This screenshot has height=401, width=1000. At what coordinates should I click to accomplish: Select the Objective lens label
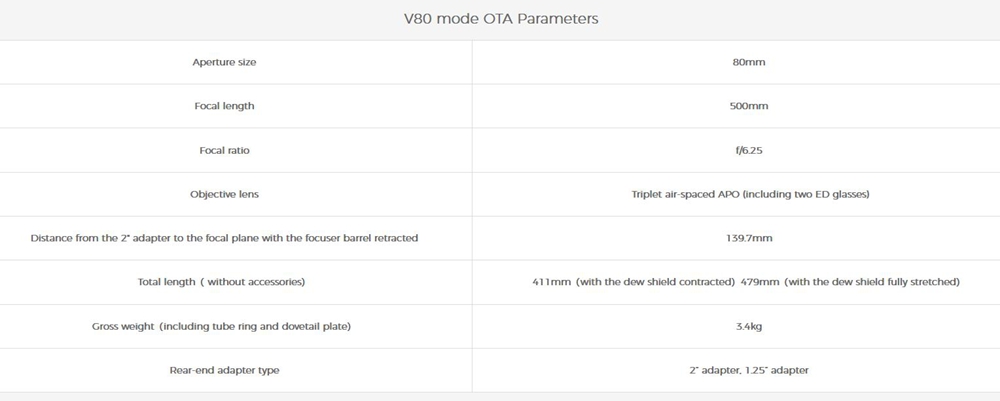[224, 194]
